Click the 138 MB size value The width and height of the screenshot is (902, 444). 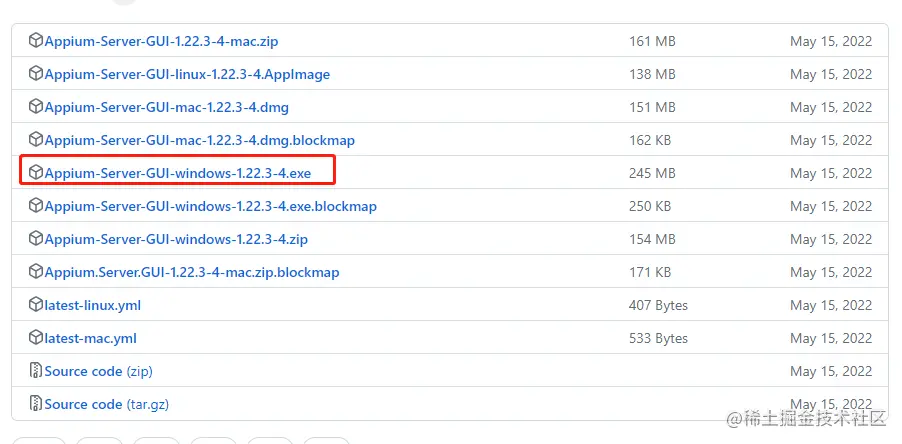coord(652,74)
